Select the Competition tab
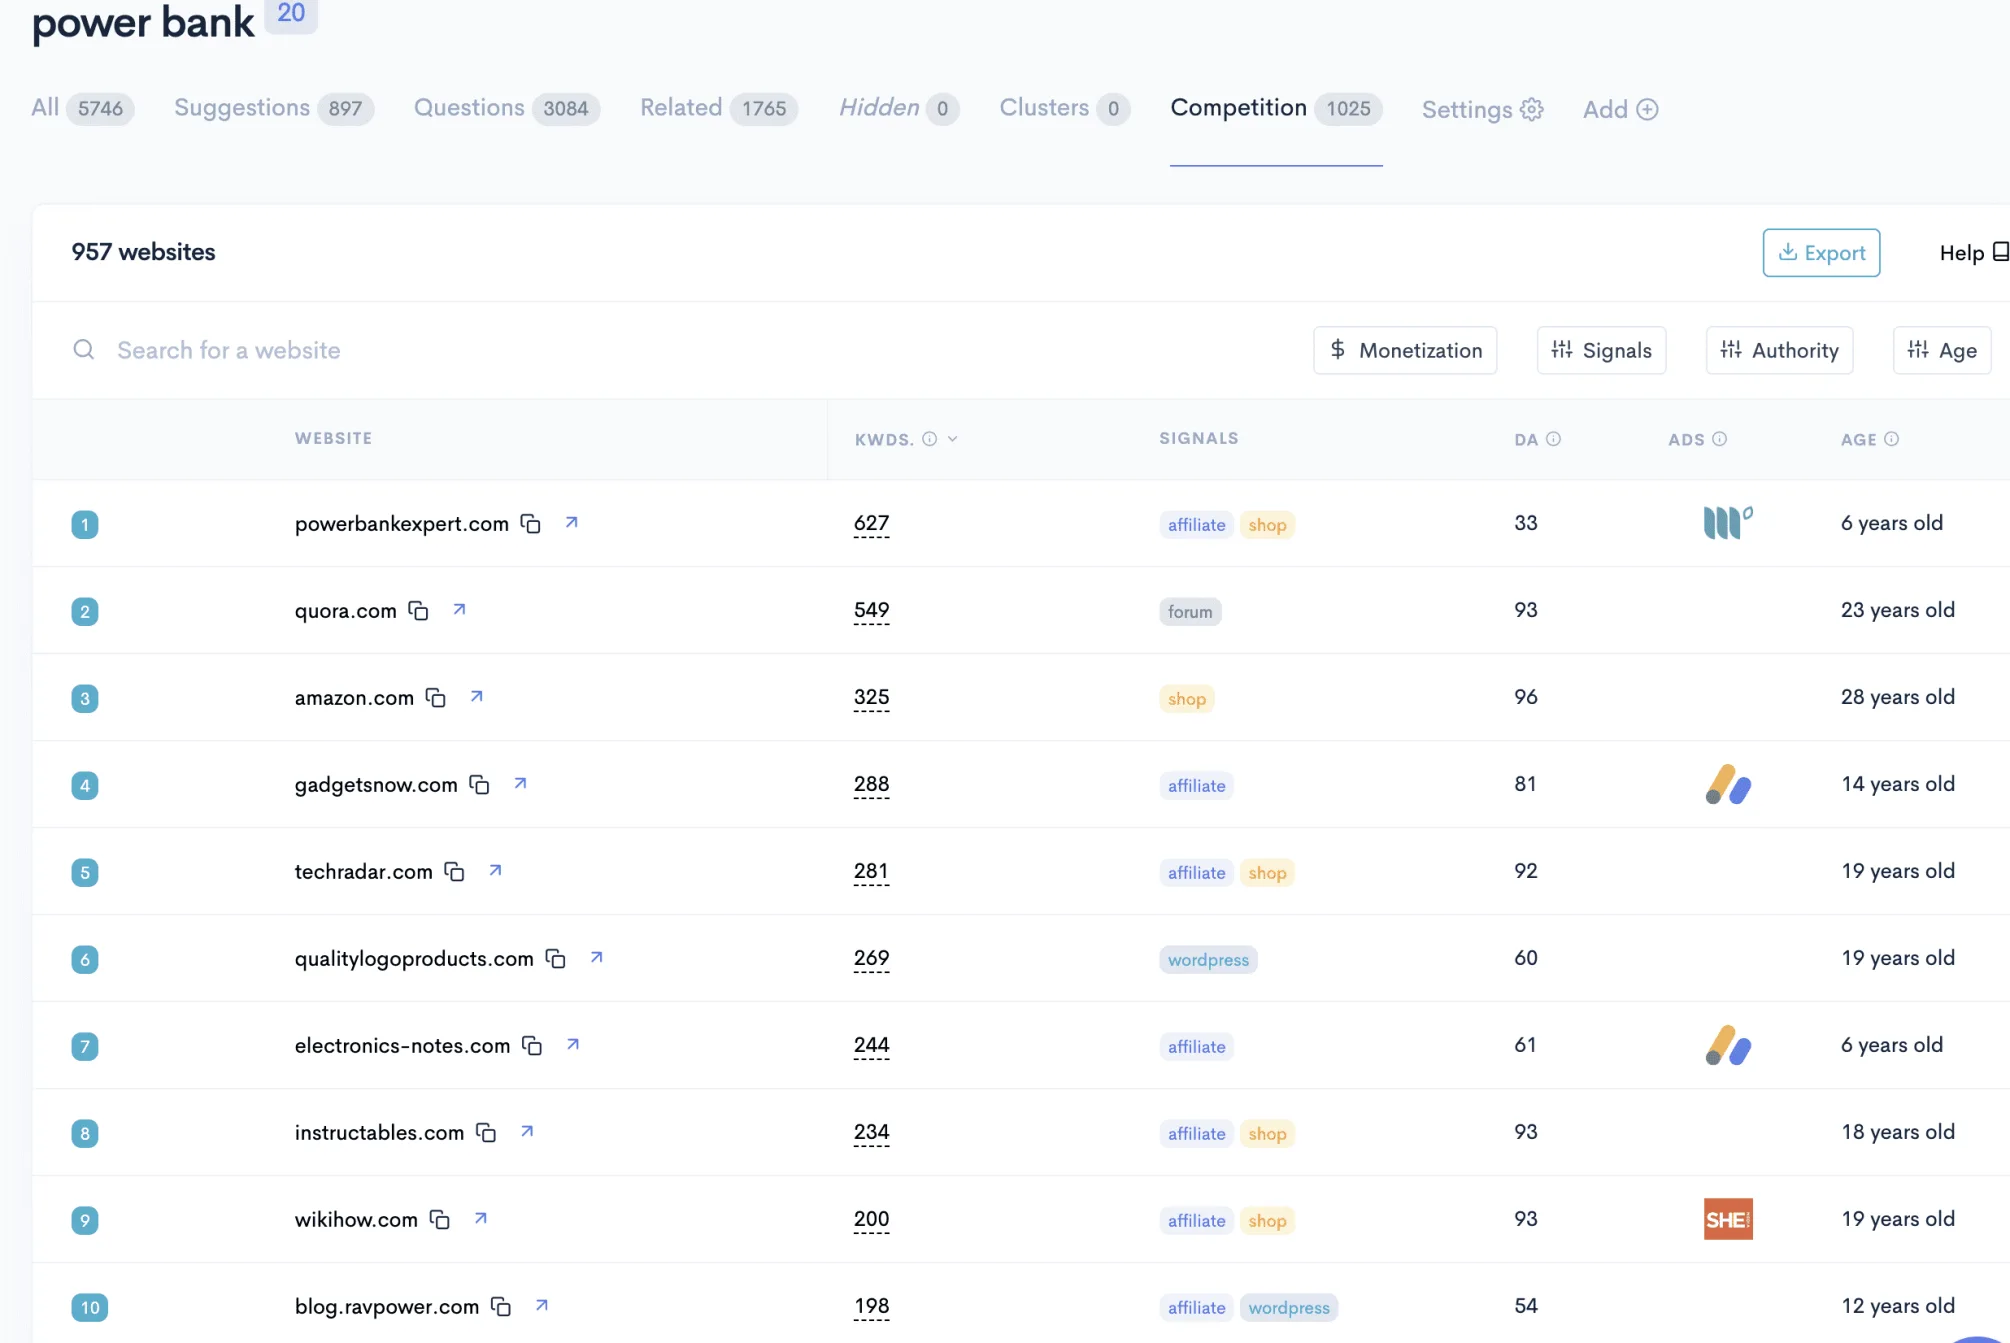Image resolution: width=2010 pixels, height=1343 pixels. (x=1276, y=108)
